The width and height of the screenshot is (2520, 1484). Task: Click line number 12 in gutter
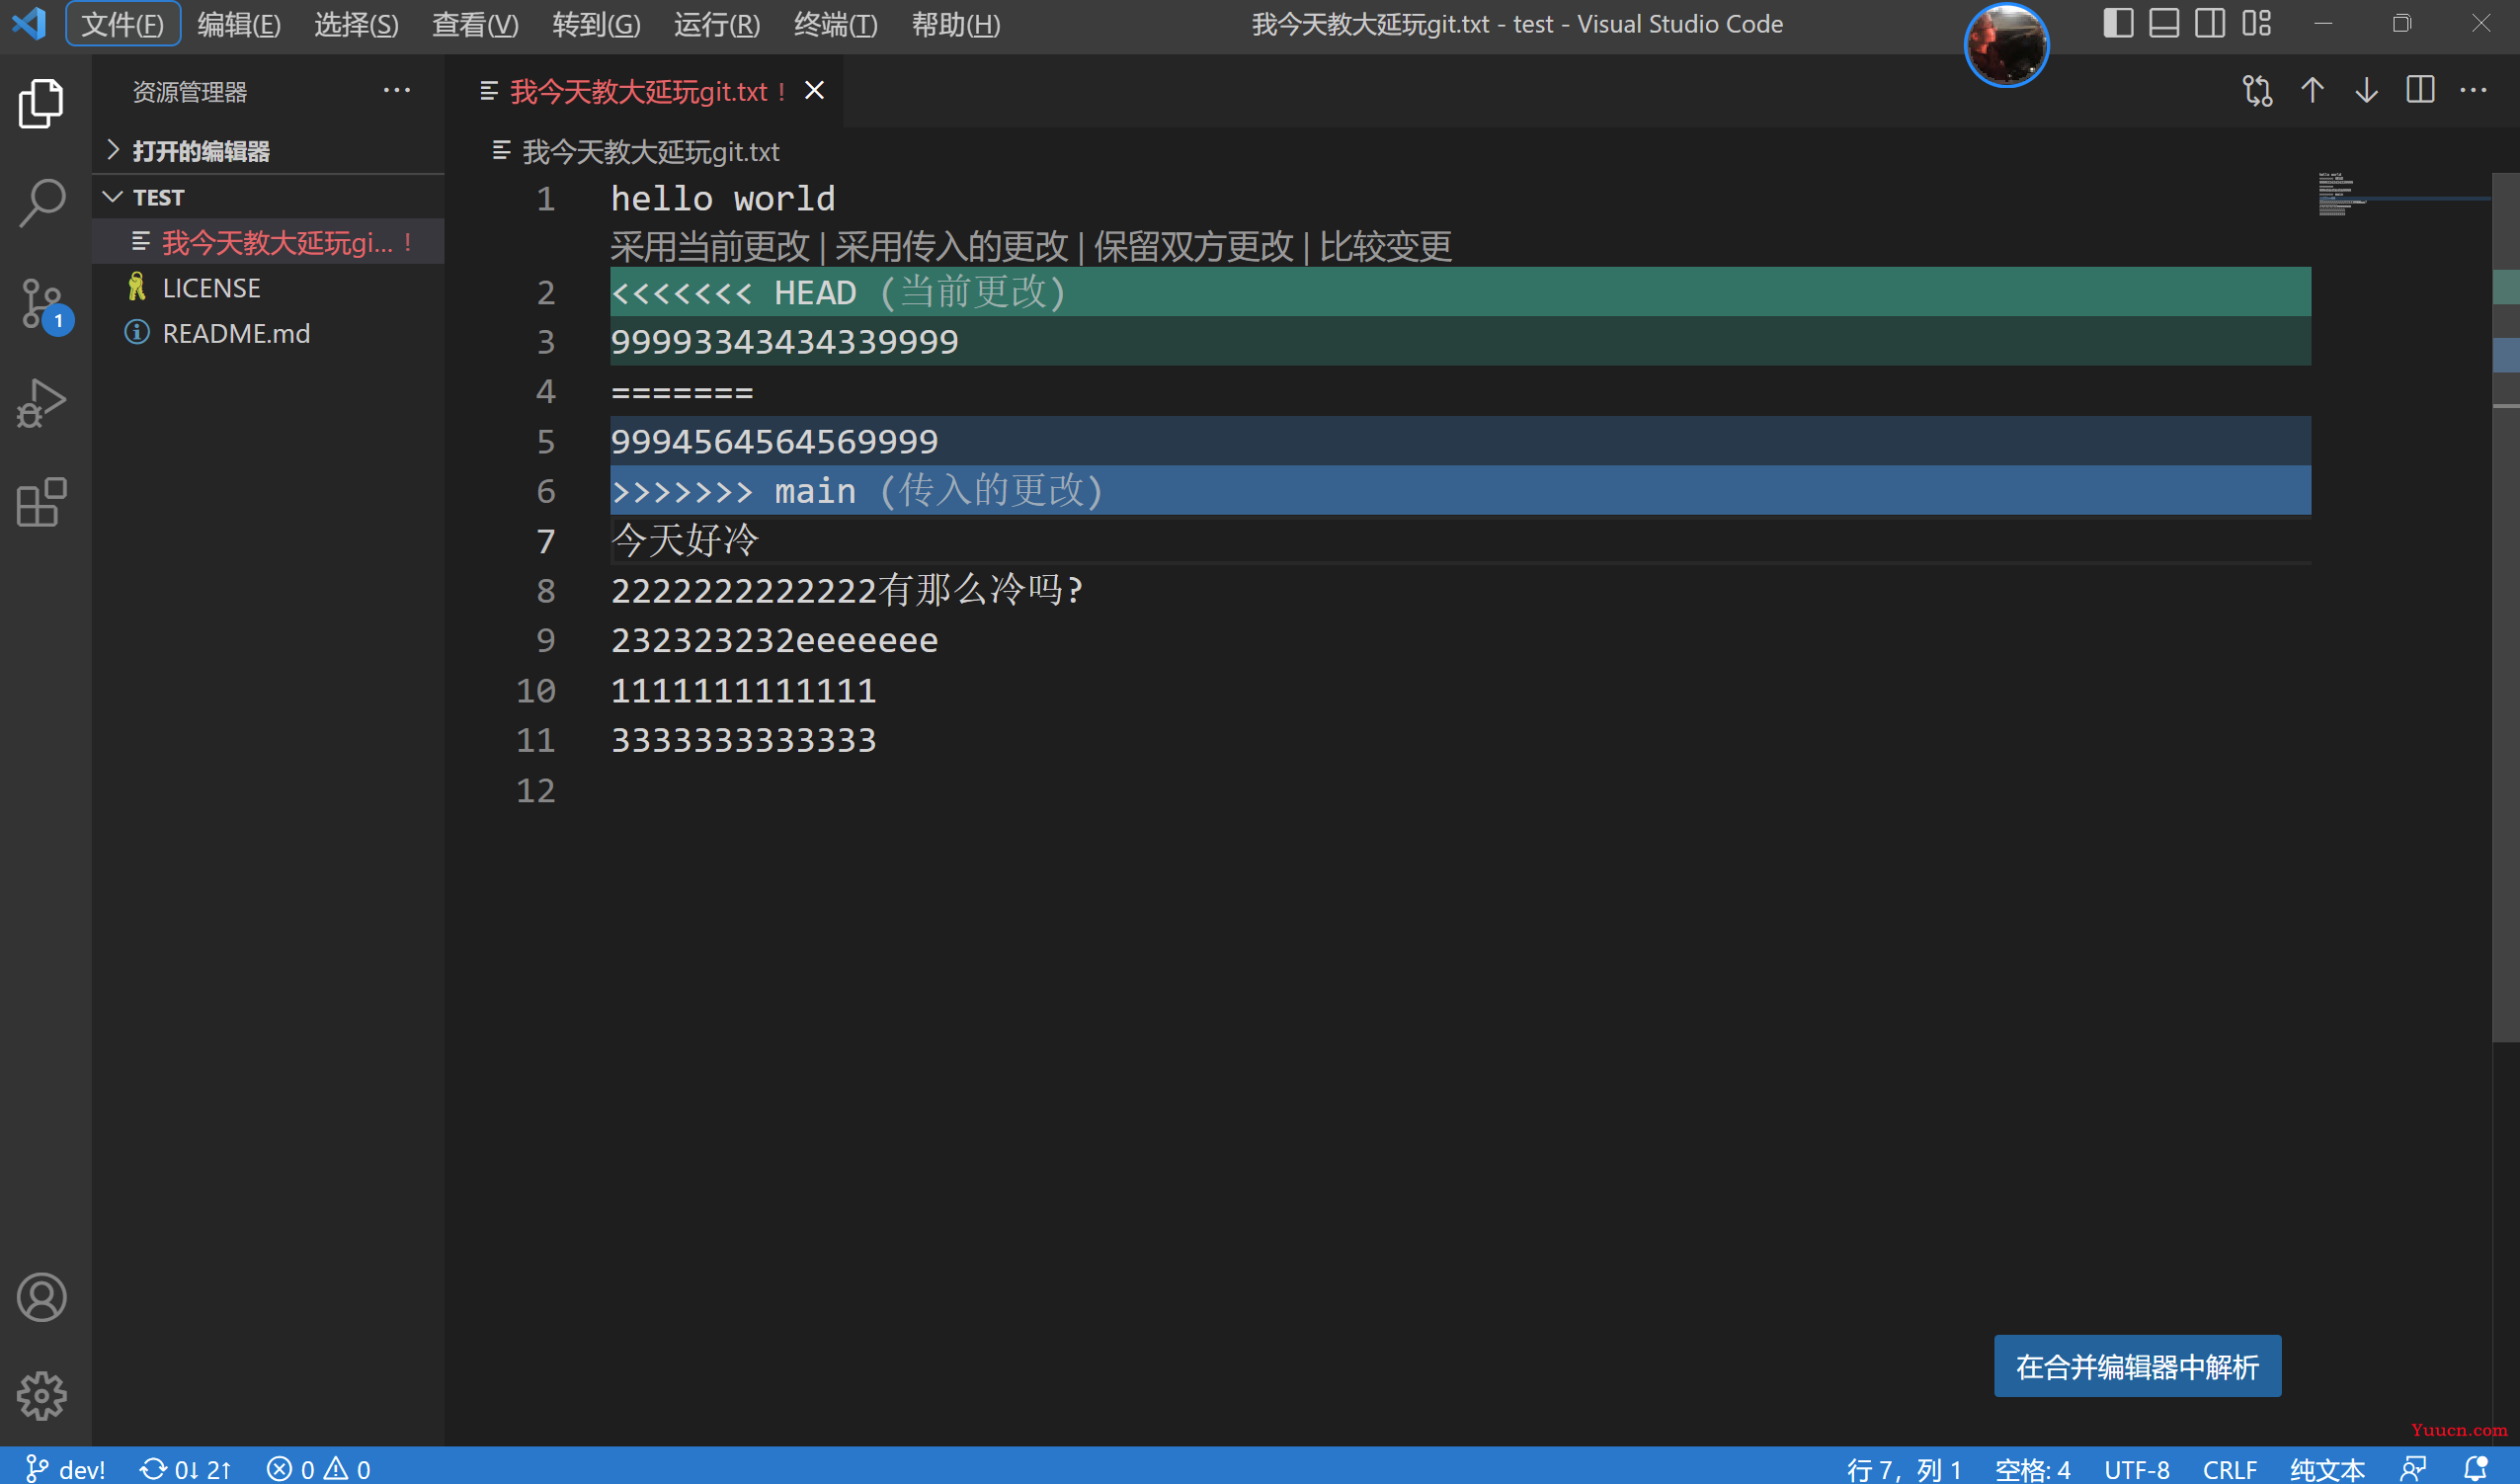535,790
